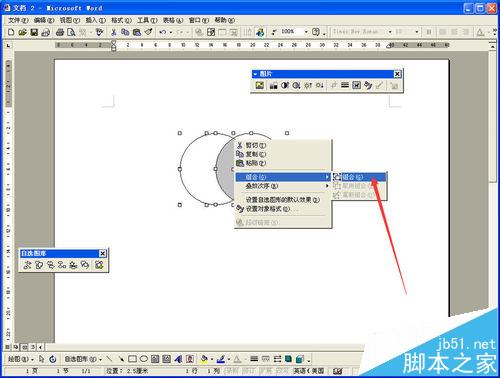Choose 设置对象格式 in context menu

click(x=283, y=209)
